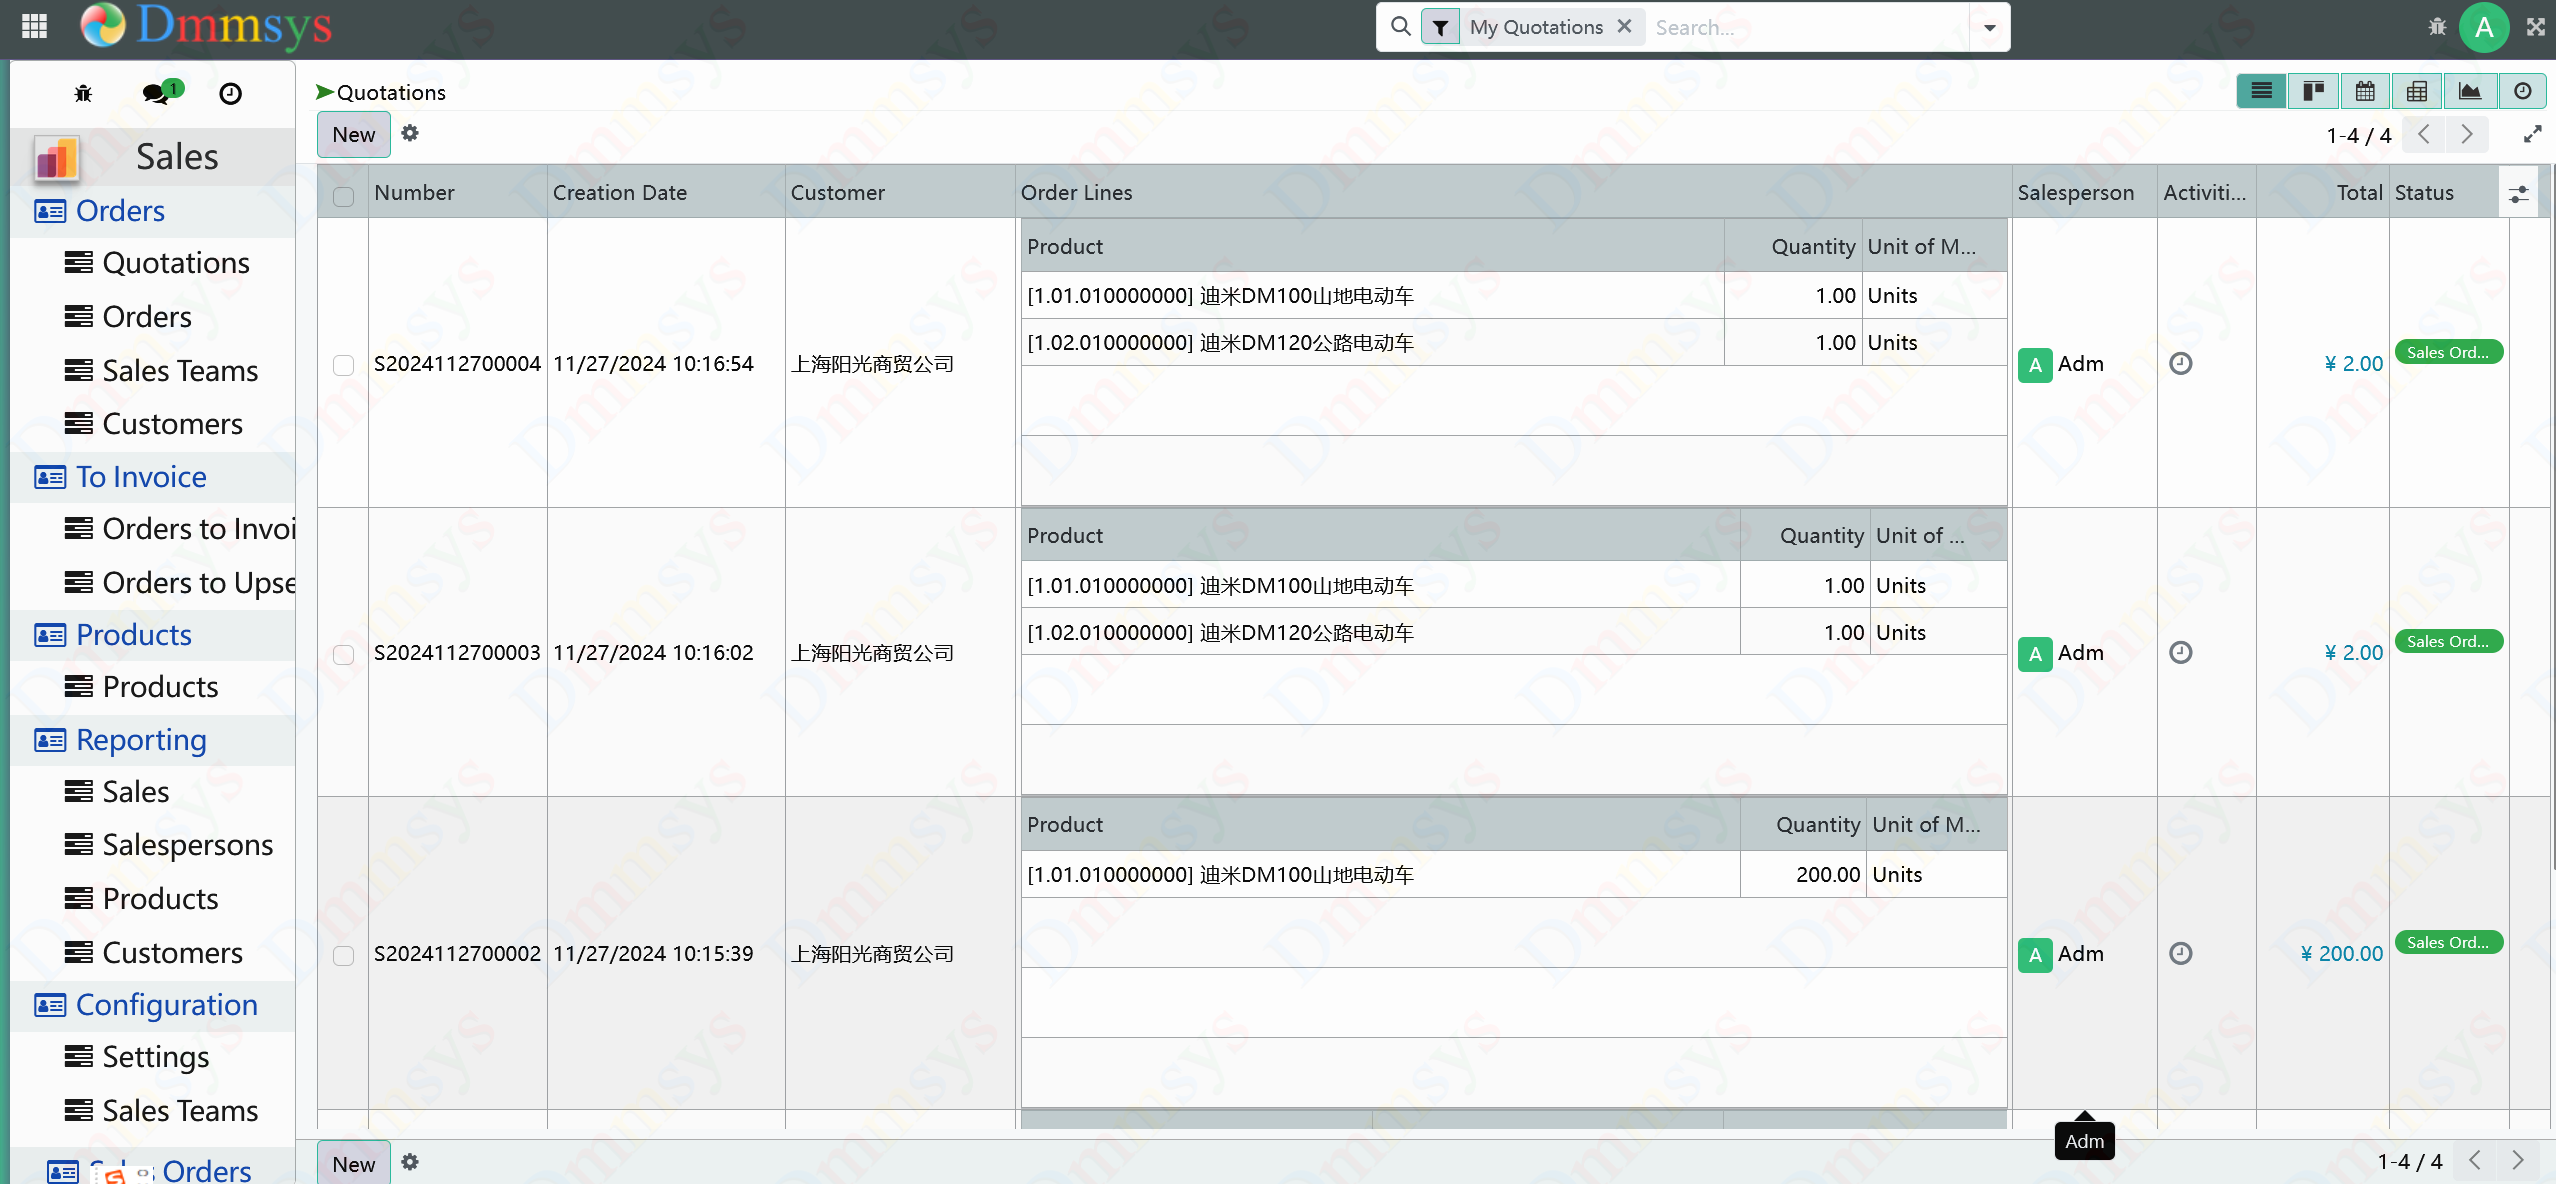Click the sidebar bug icon
This screenshot has width=2556, height=1184.
83,94
